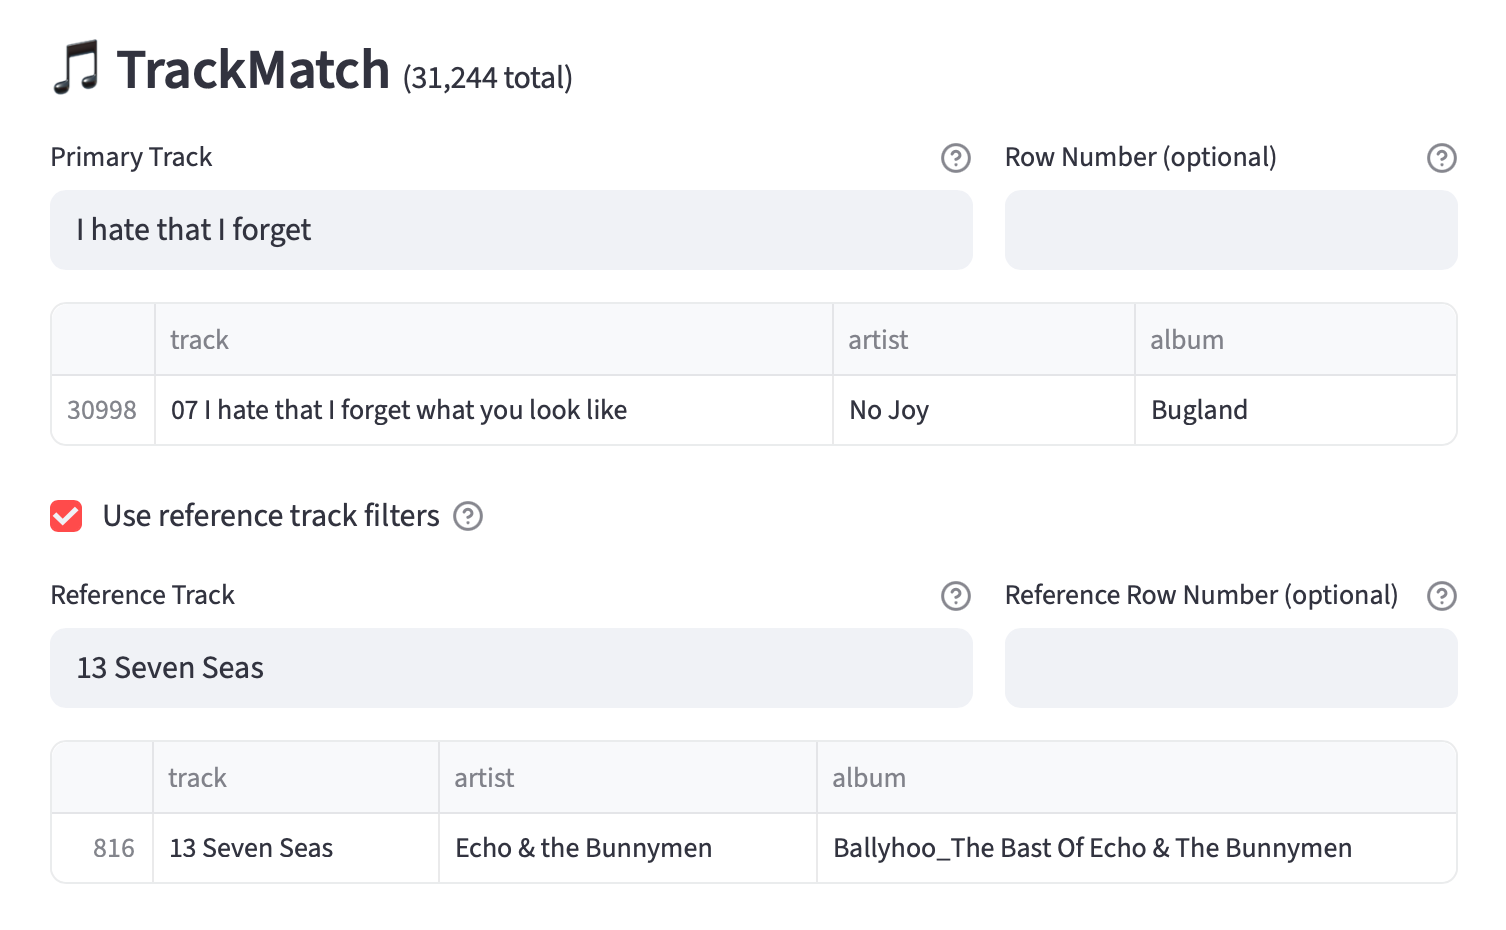Focus the Row Number optional field
This screenshot has width=1506, height=930.
(x=1230, y=229)
